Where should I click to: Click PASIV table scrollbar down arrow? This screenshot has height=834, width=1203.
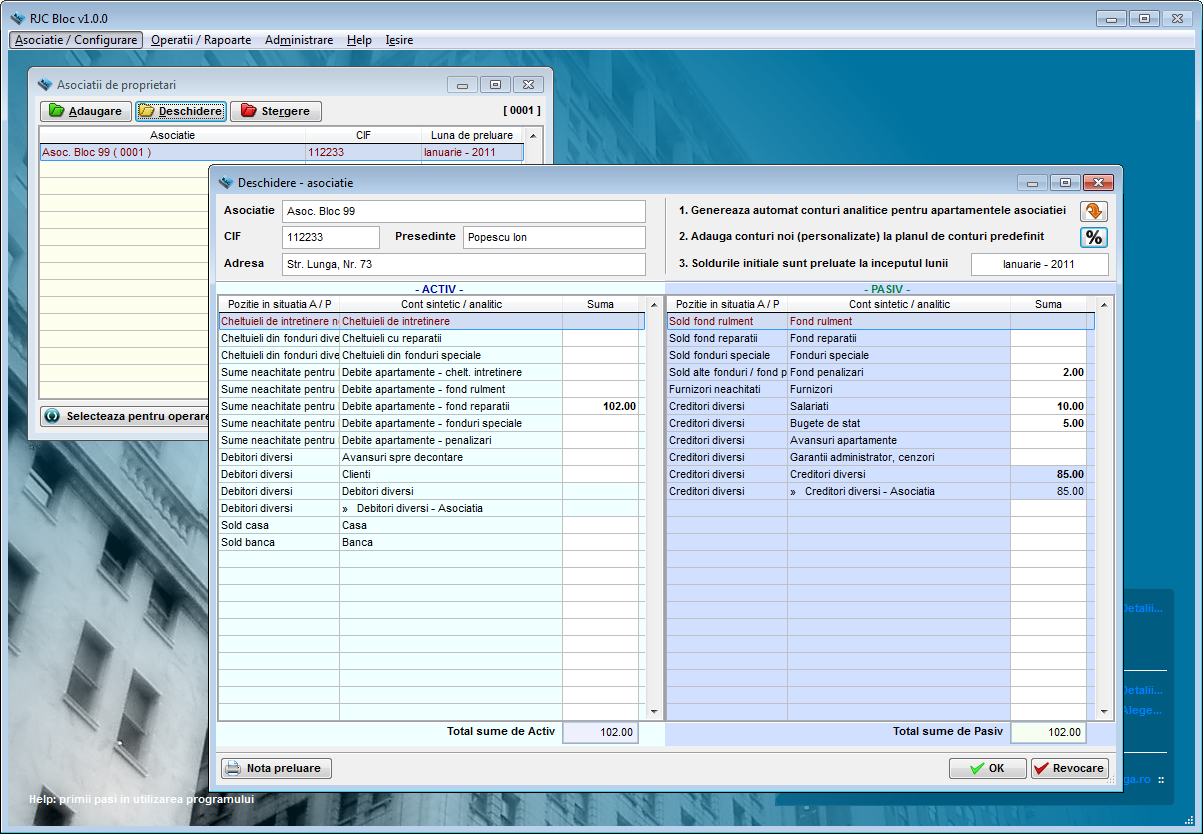pyautogui.click(x=1105, y=711)
